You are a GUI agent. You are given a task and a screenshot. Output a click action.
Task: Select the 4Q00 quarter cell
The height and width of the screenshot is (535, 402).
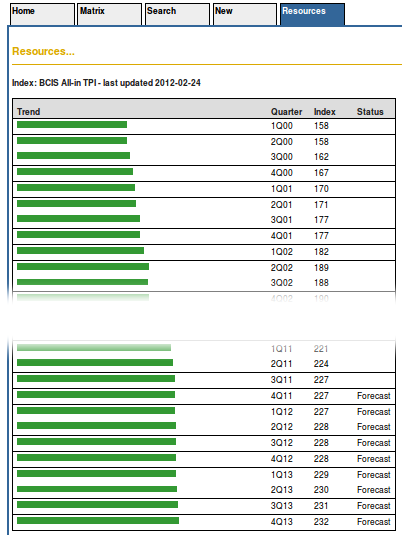[x=282, y=173]
